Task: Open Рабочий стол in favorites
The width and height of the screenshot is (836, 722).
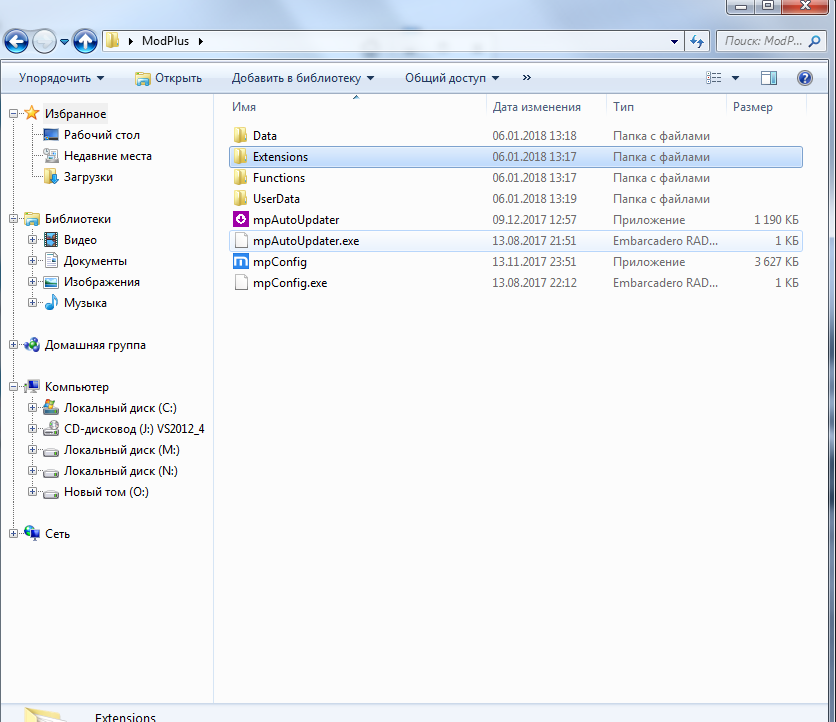Action: (101, 135)
